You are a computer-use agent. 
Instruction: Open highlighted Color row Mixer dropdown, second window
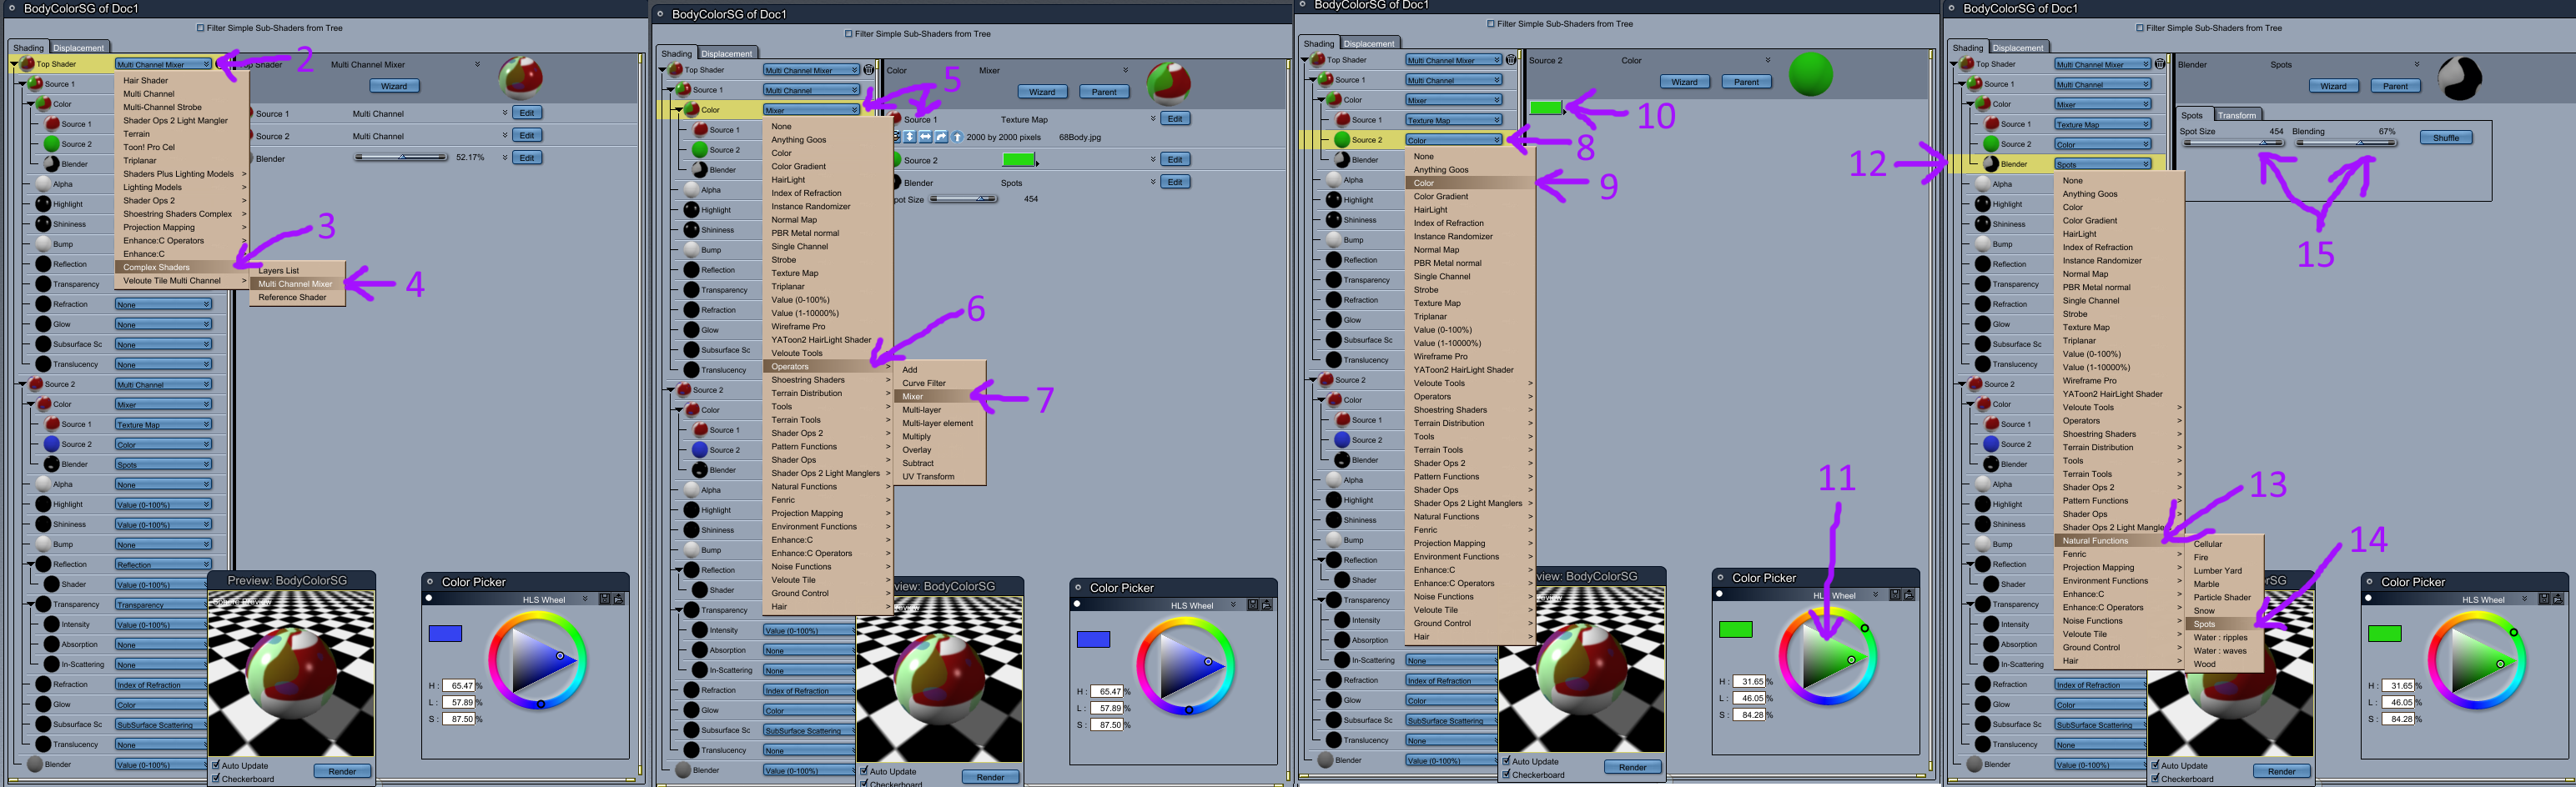(811, 110)
